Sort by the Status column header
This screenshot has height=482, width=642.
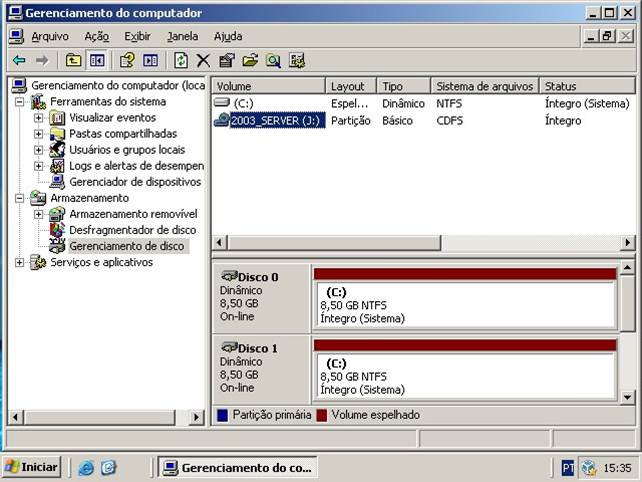coord(588,86)
